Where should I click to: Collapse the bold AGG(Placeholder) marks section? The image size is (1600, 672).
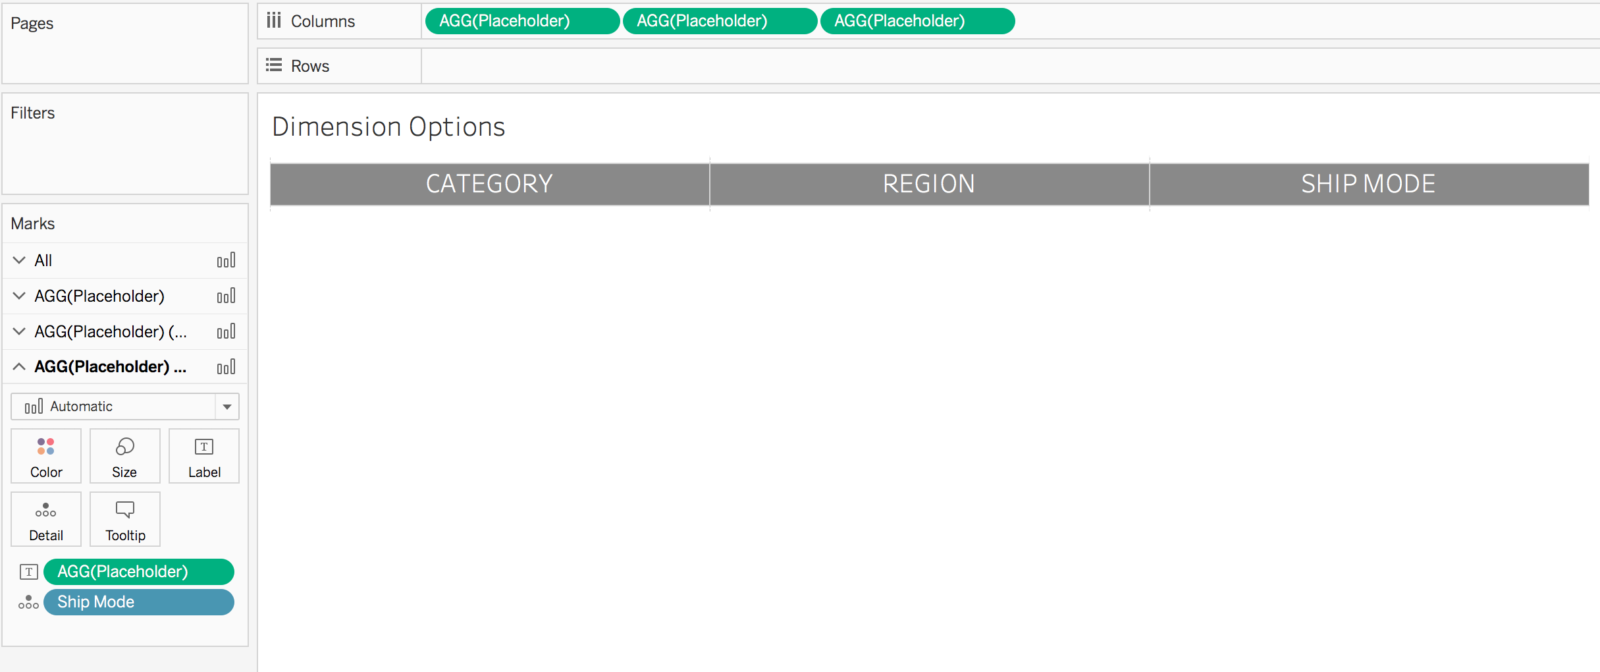click(x=19, y=367)
